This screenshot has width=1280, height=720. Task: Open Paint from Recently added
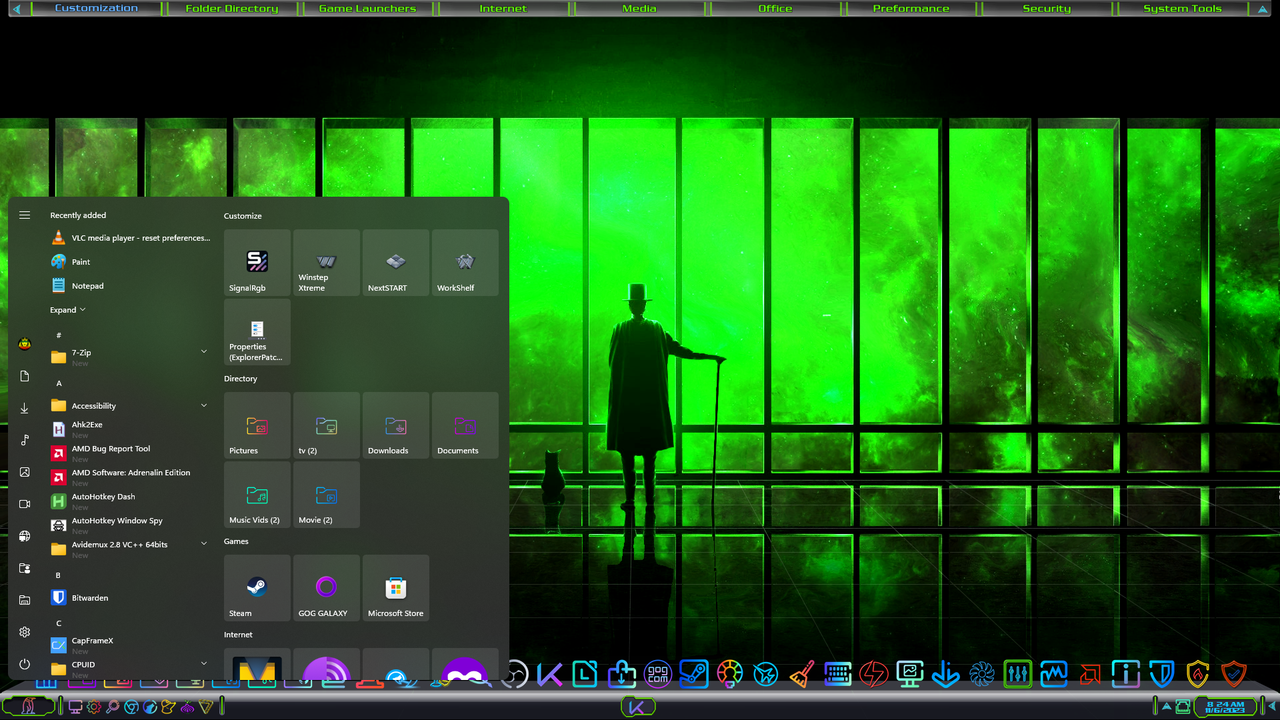(130, 262)
